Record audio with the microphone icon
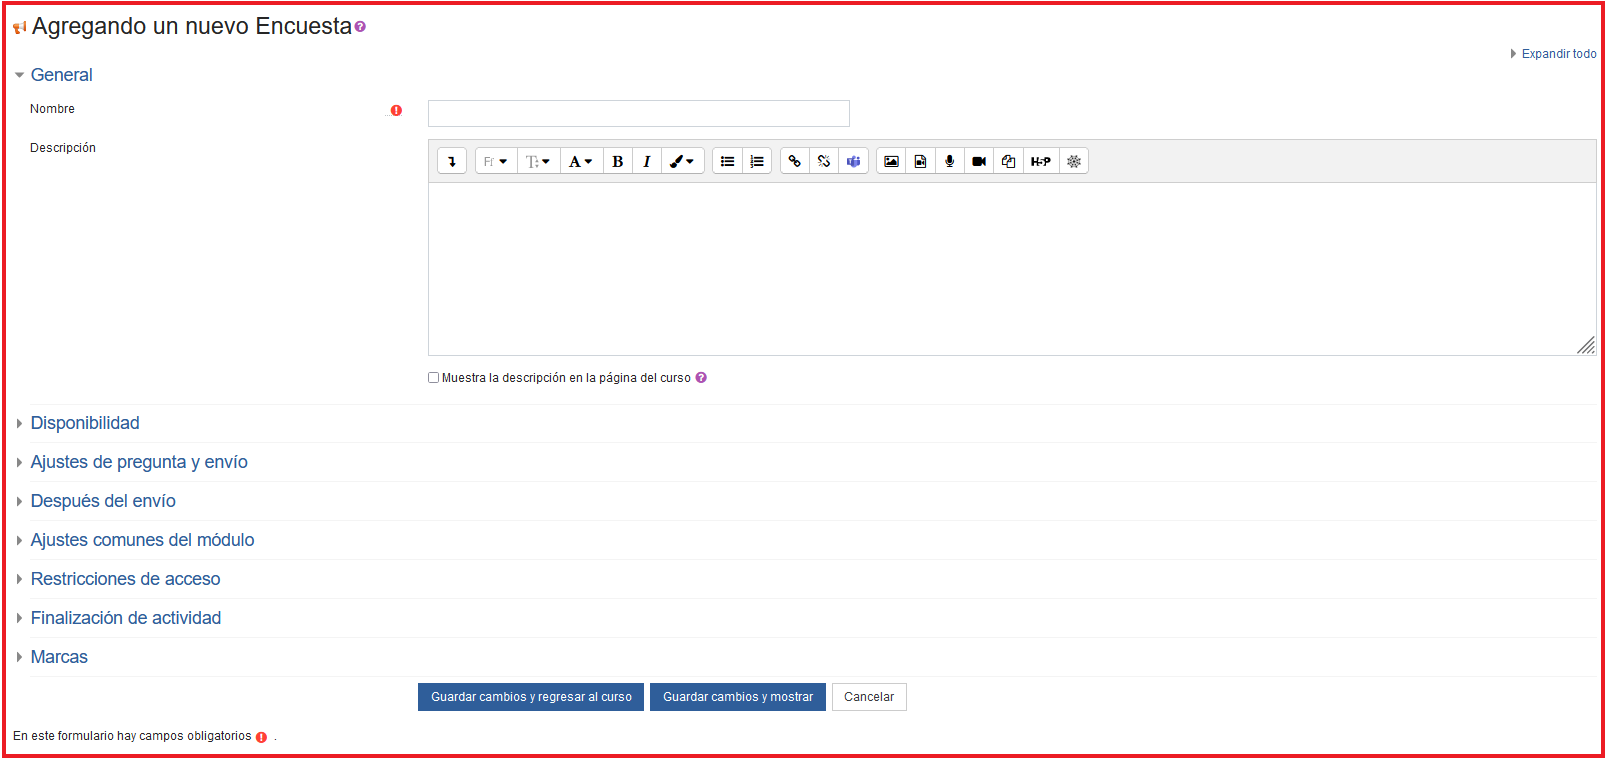 pos(949,161)
